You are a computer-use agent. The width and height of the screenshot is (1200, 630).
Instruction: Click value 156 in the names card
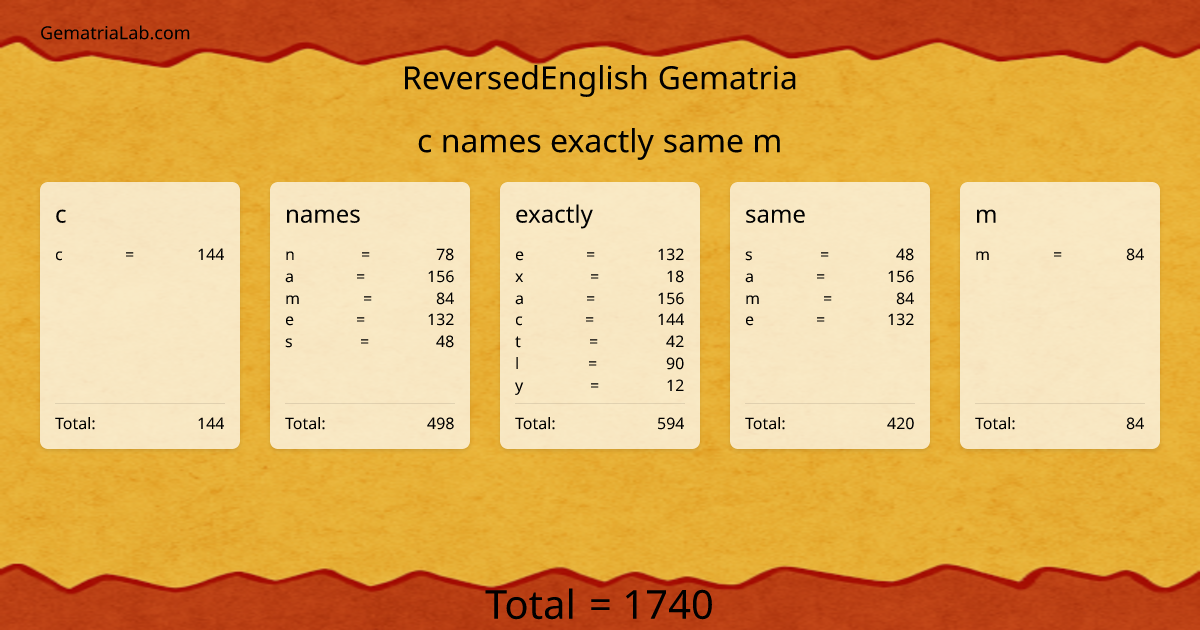pyautogui.click(x=441, y=277)
